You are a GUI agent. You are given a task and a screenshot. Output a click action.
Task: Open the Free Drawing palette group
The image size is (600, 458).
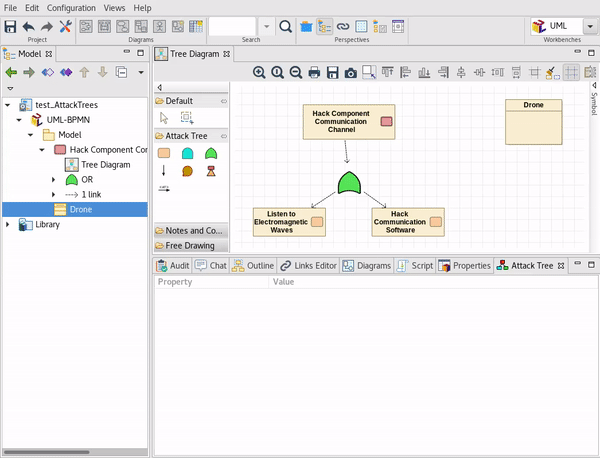point(189,245)
